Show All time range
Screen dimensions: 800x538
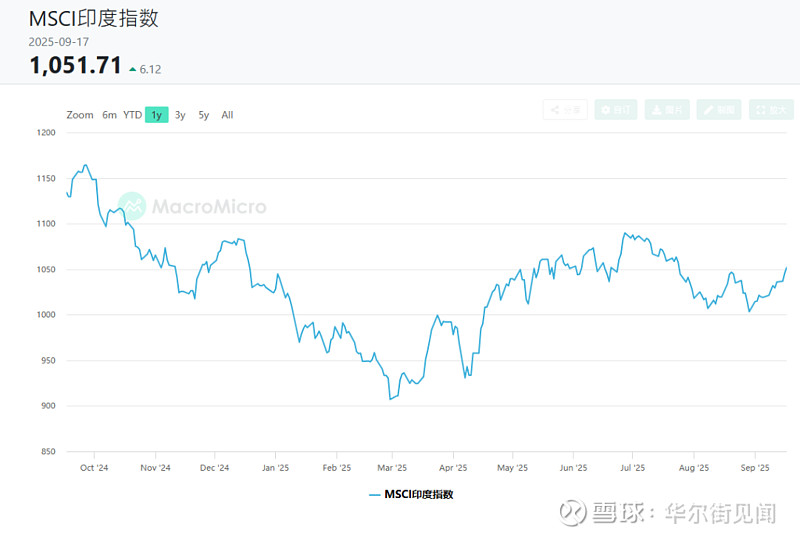click(227, 115)
